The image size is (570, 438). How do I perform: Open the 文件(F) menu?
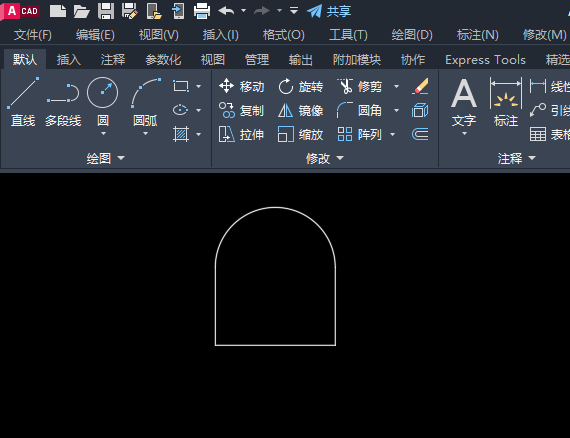point(33,35)
